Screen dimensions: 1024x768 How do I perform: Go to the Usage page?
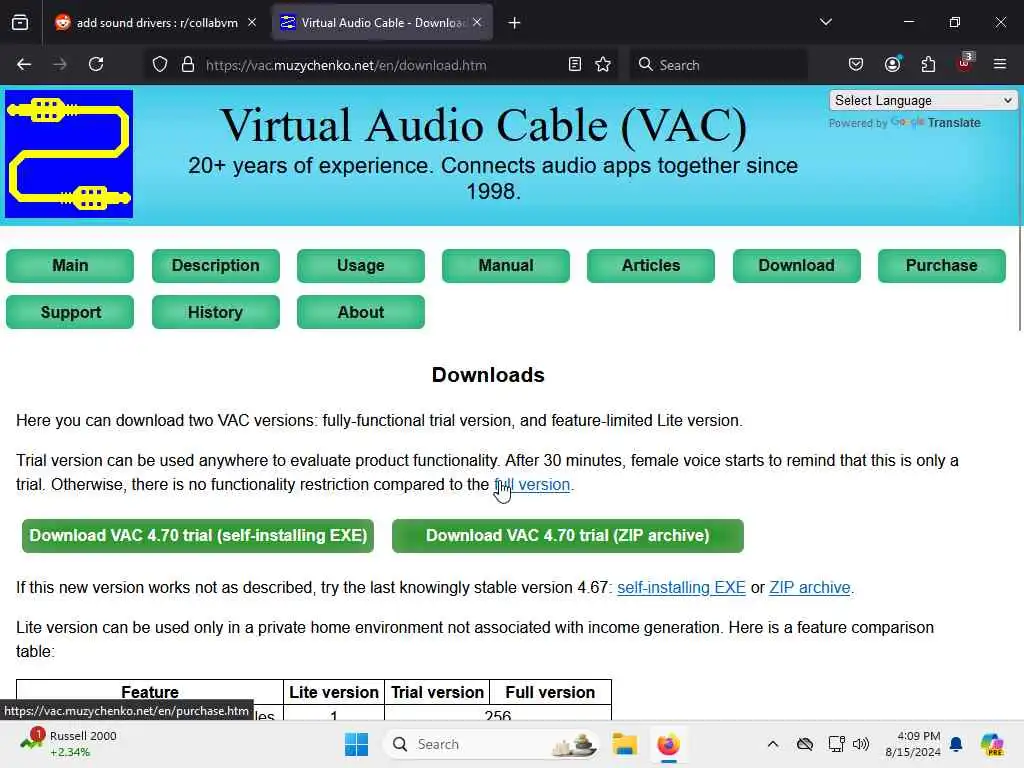360,266
